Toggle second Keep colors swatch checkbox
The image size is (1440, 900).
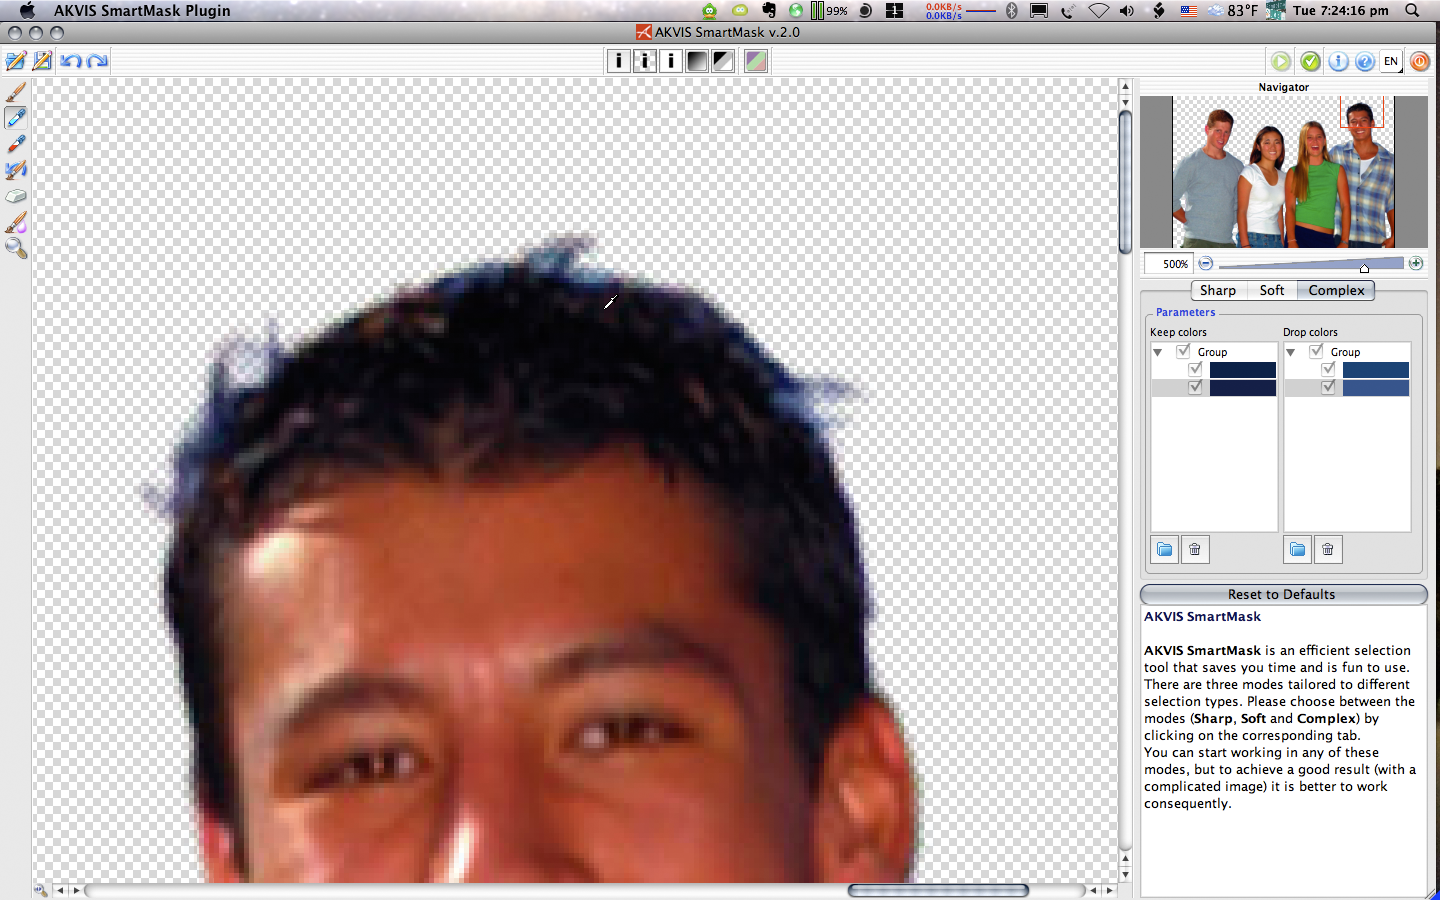[1195, 387]
